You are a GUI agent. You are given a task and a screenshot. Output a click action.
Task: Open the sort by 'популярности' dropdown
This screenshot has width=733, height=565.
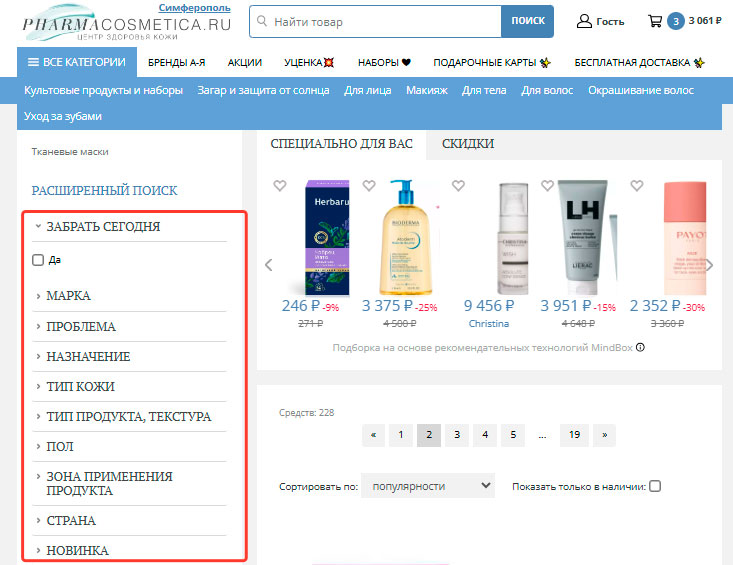coord(428,486)
